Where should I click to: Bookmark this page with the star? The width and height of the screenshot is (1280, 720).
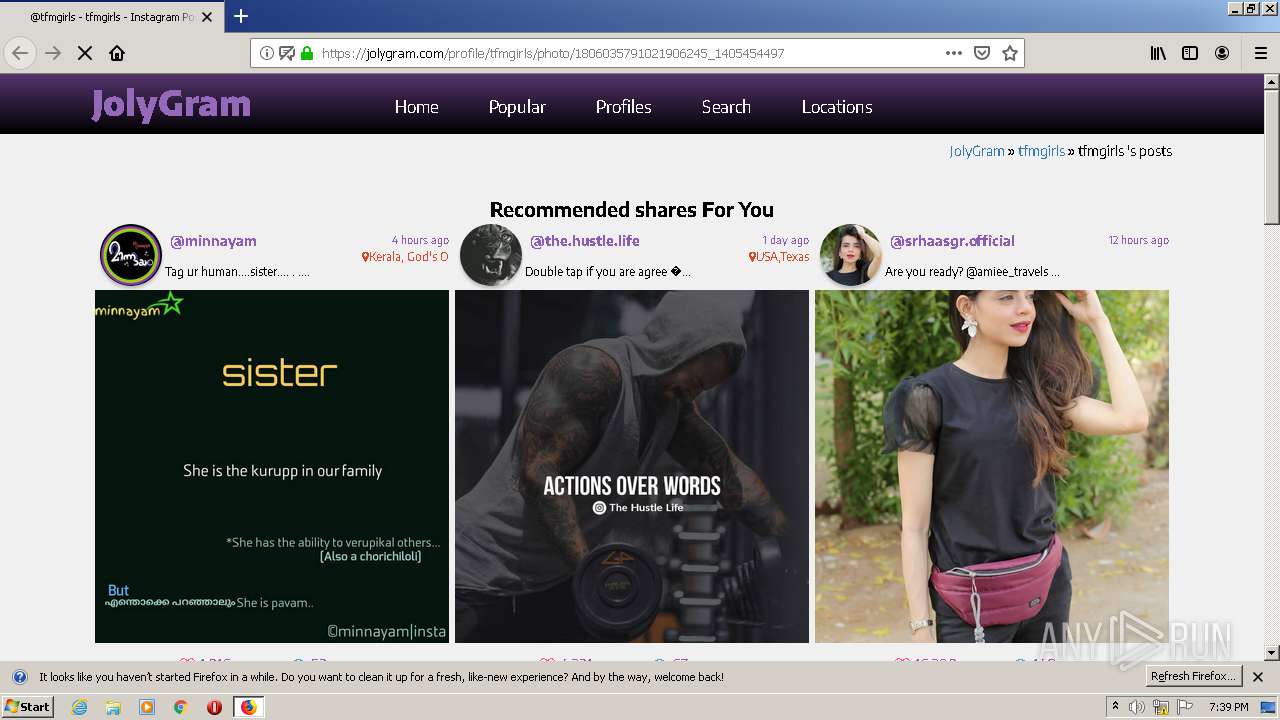click(1010, 53)
